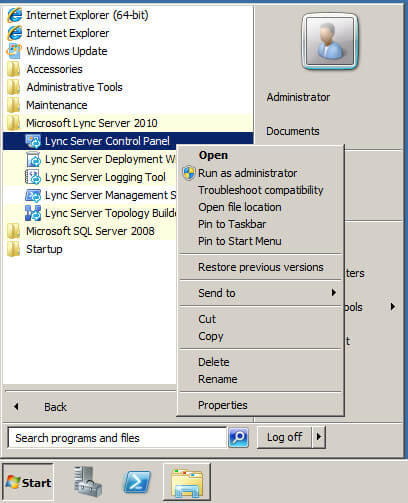Click the Internet Explorer (64-bit) icon
This screenshot has width=408, height=503.
tap(14, 15)
